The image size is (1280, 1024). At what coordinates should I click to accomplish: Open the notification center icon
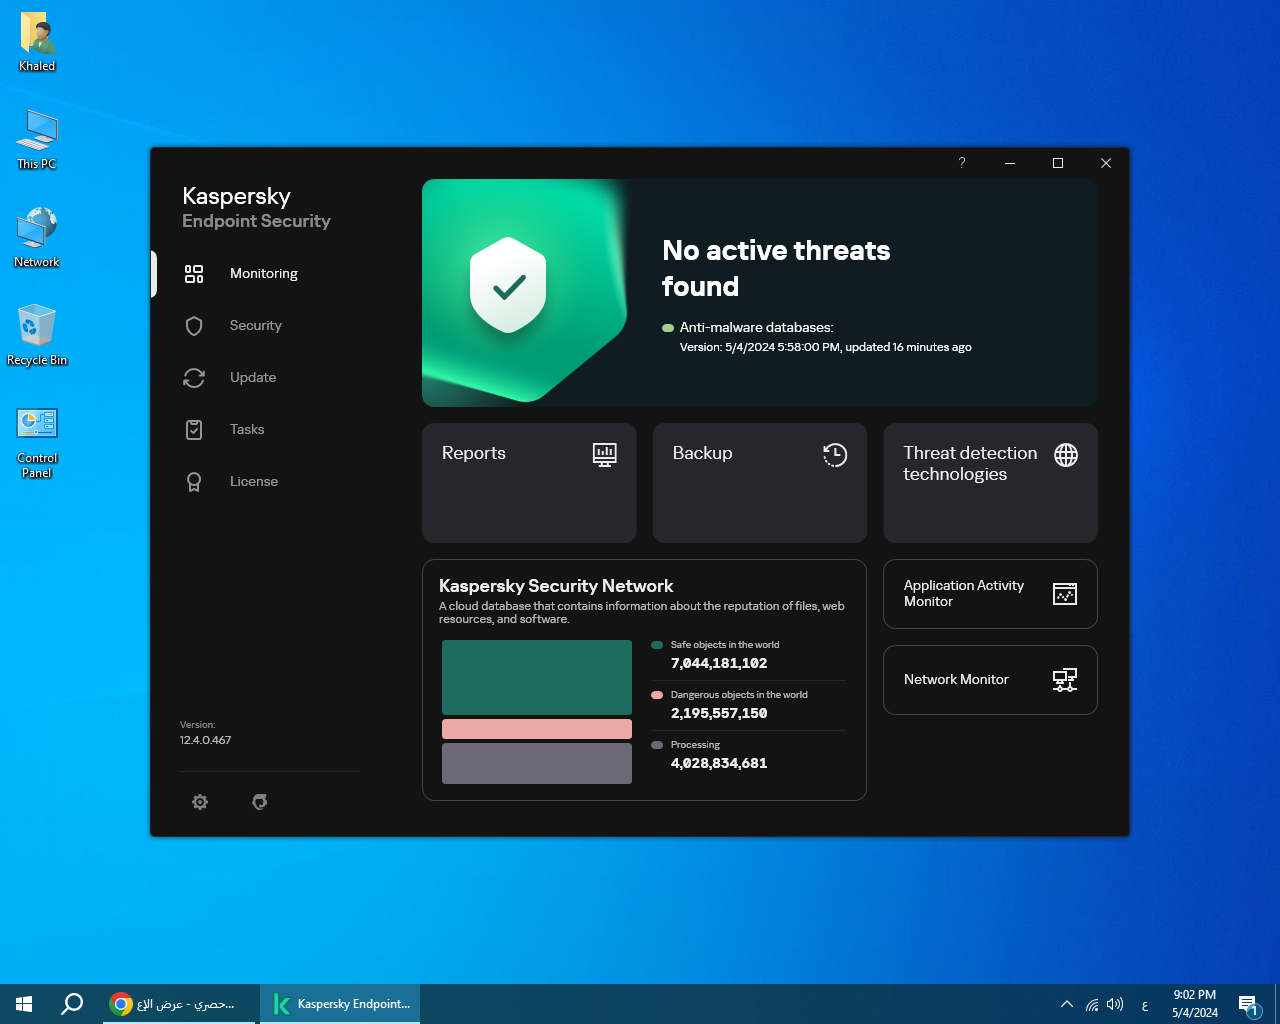coord(1248,1004)
